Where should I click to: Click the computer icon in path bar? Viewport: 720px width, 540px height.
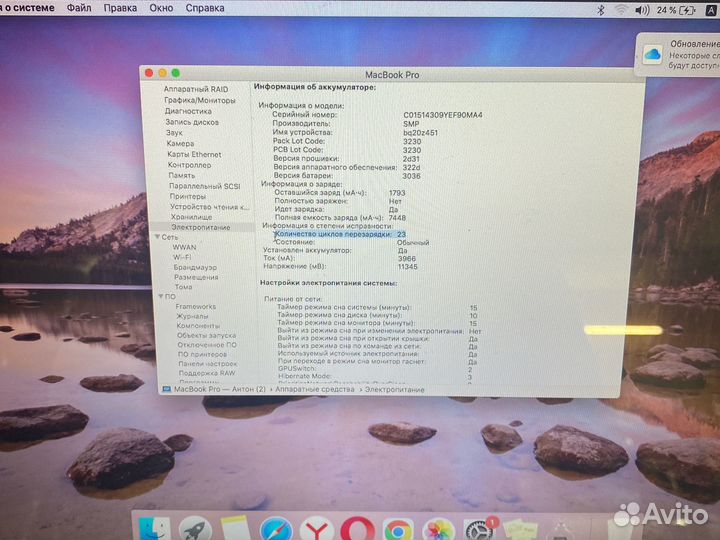[x=166, y=389]
